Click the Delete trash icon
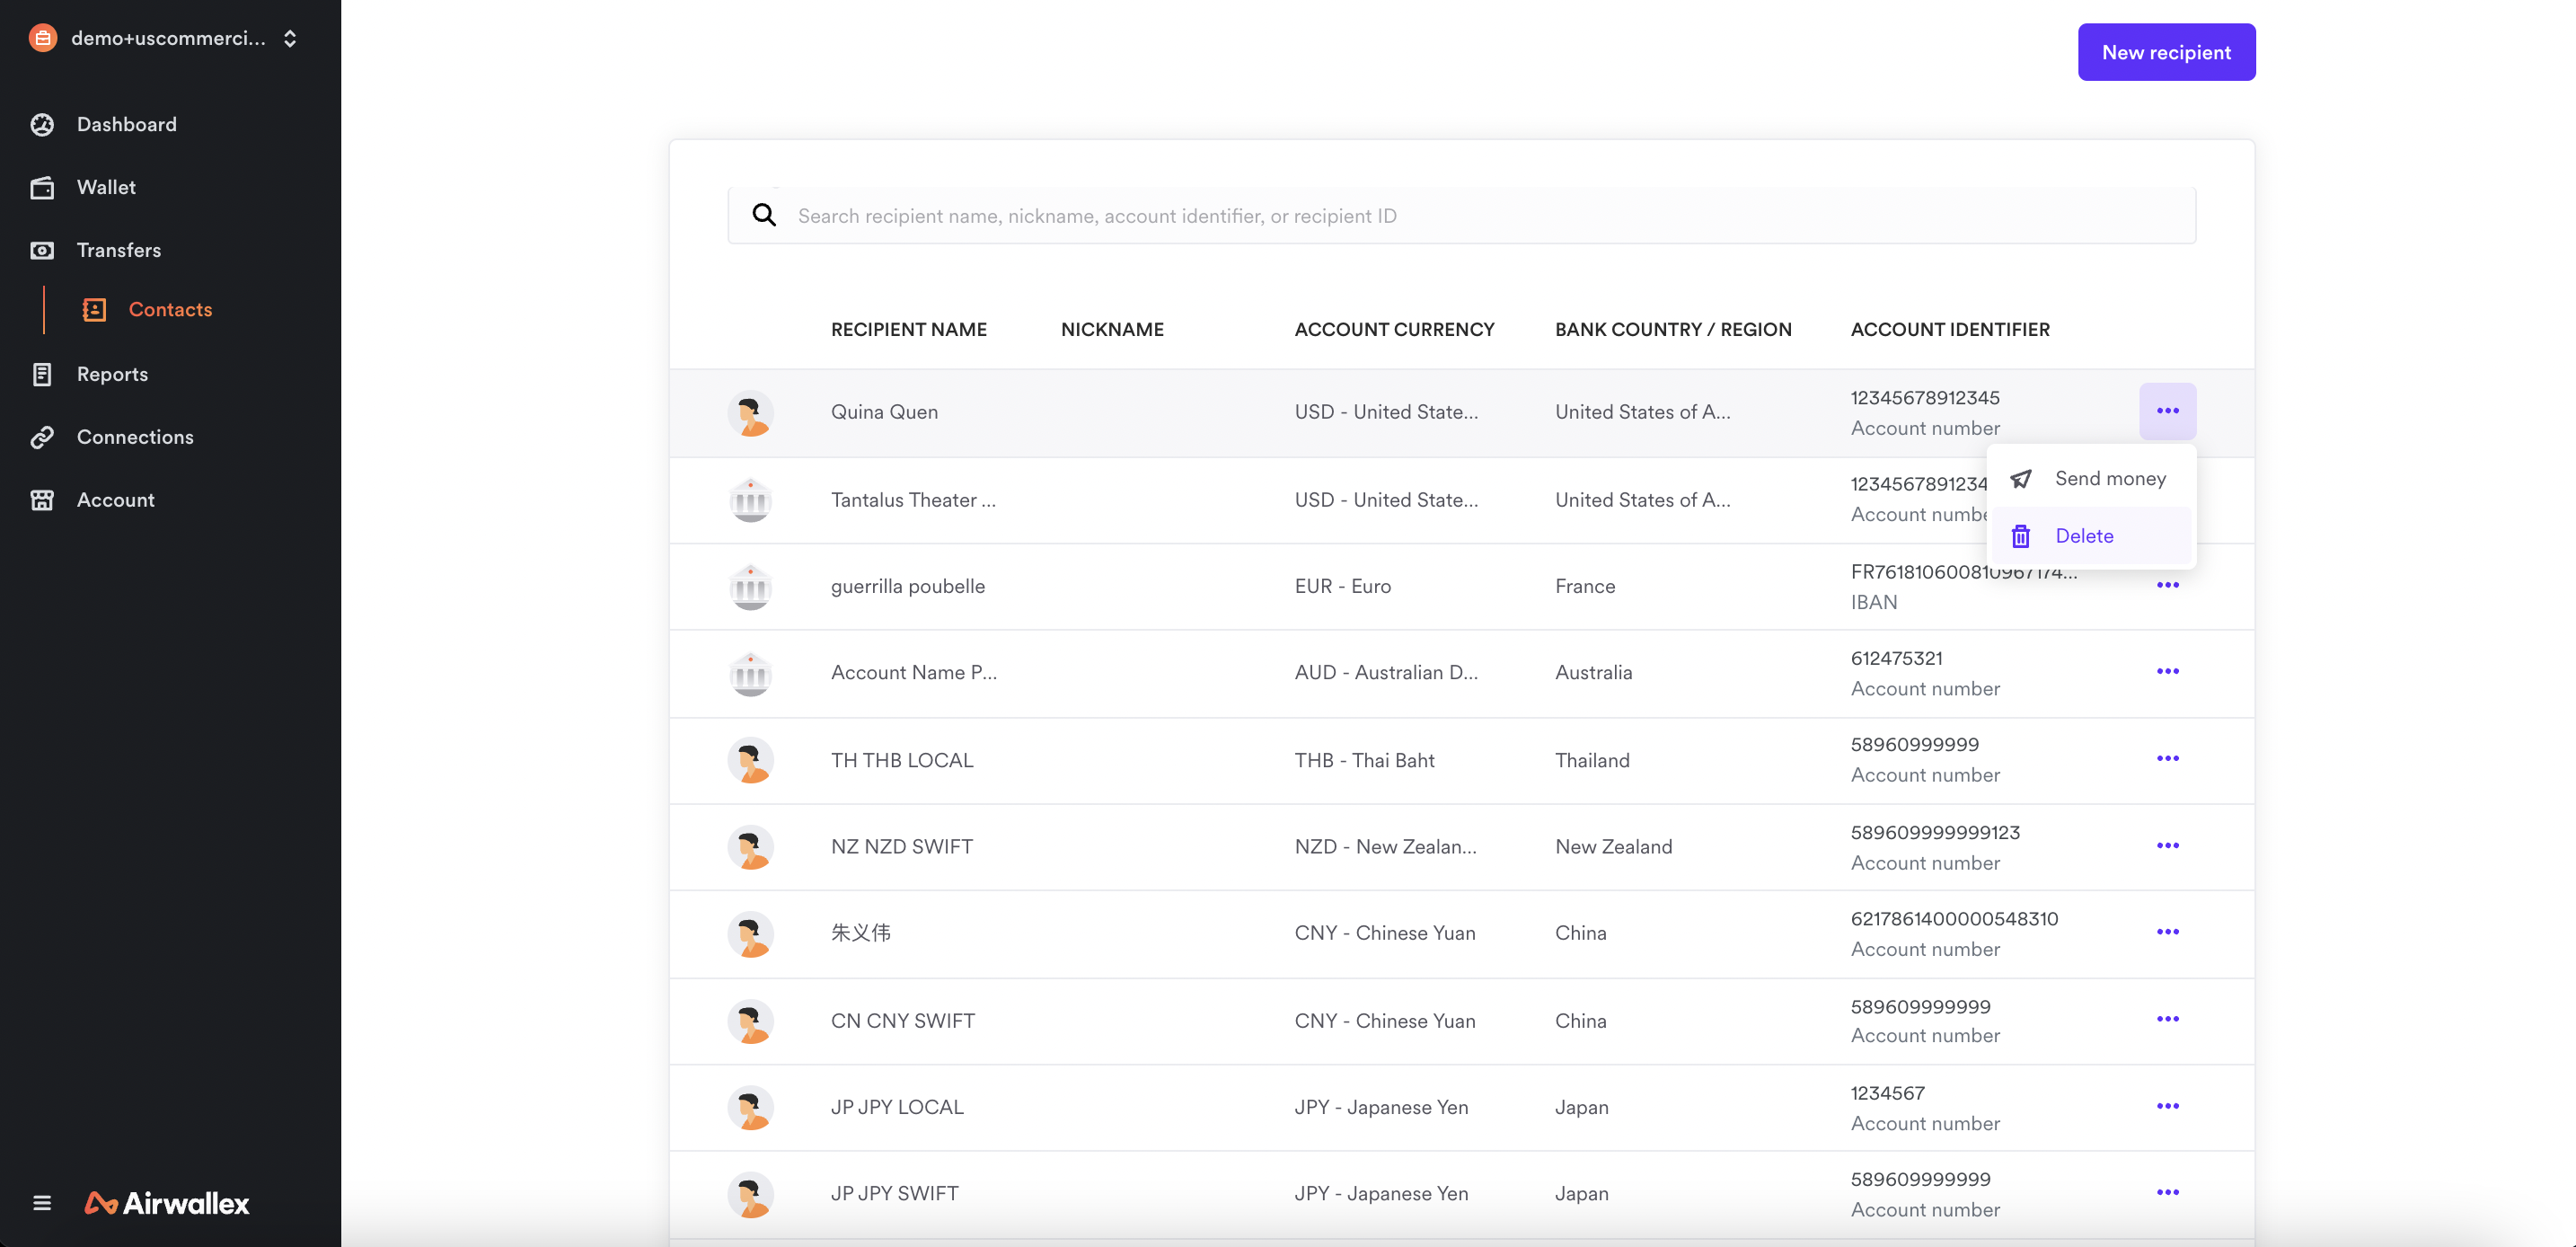 pyautogui.click(x=2021, y=536)
